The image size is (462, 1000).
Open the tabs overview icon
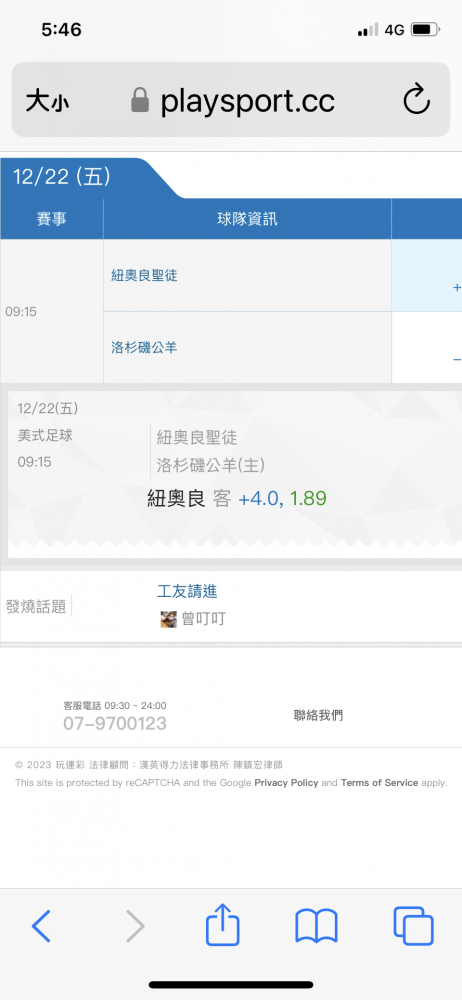414,926
